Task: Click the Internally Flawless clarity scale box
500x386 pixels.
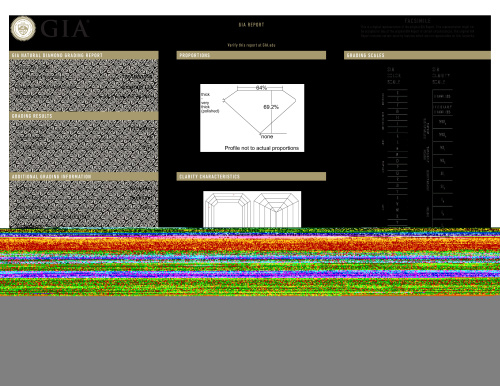Action: click(x=442, y=109)
